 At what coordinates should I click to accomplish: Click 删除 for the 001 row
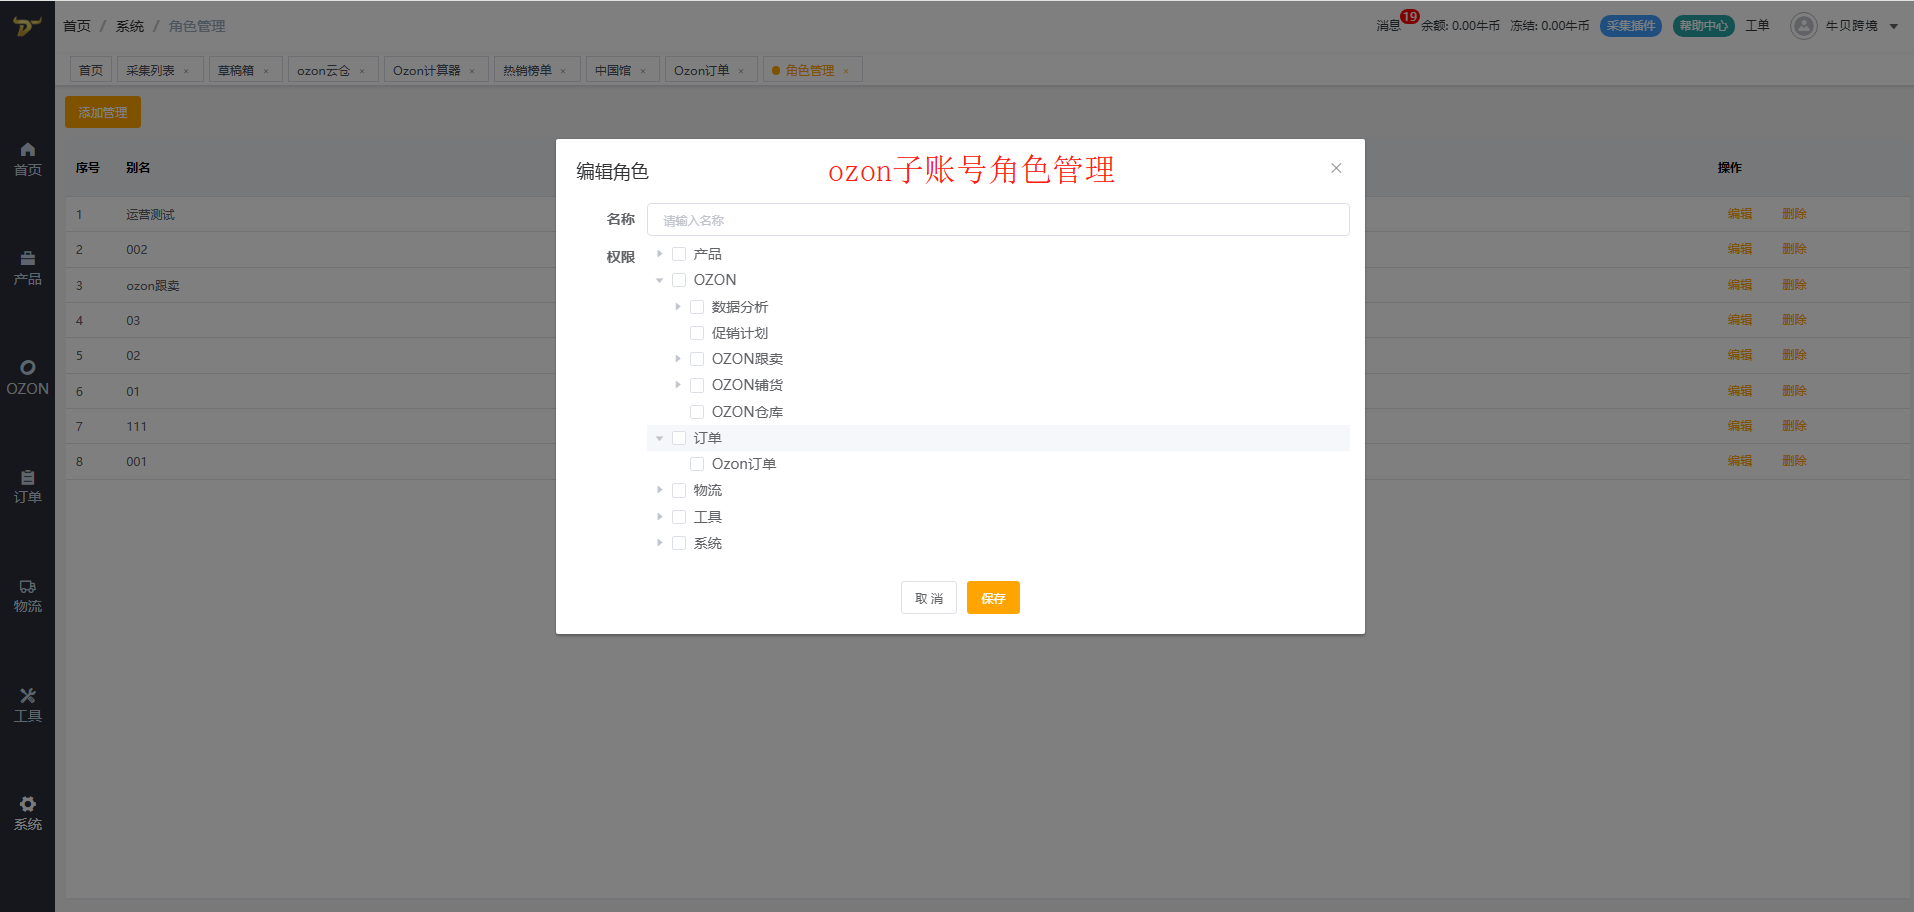coord(1794,461)
